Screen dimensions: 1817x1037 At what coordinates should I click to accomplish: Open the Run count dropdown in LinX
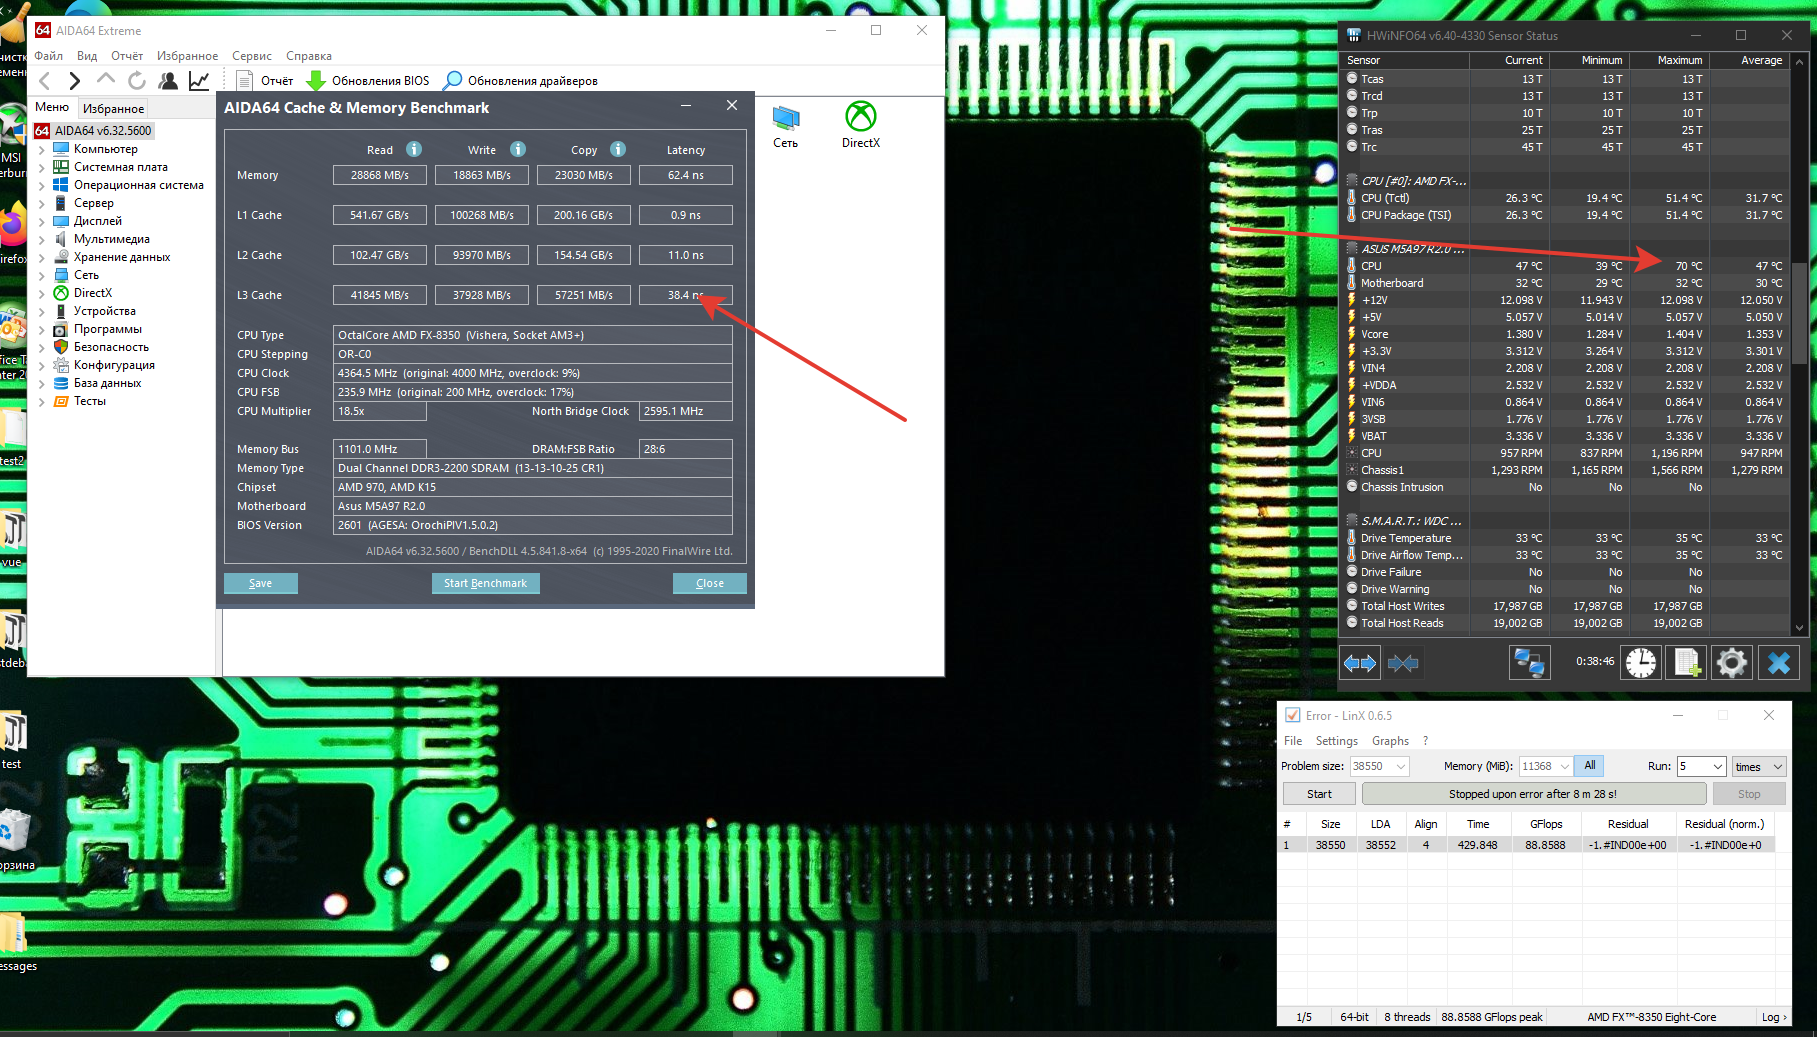point(1718,766)
